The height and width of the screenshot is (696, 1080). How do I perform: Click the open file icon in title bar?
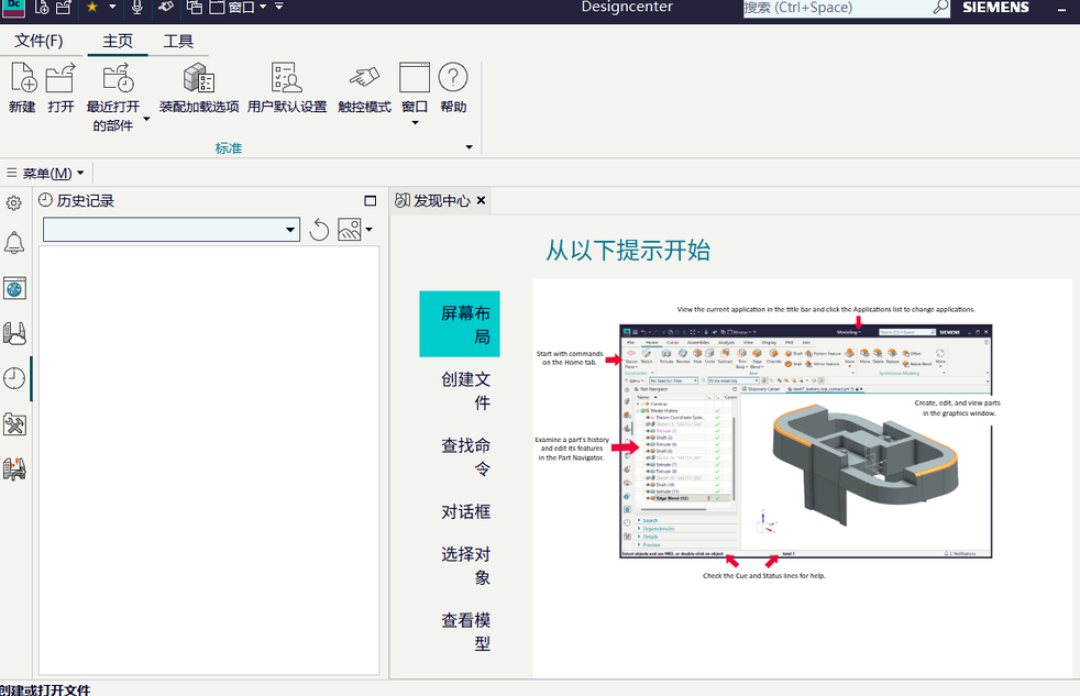coord(64,7)
